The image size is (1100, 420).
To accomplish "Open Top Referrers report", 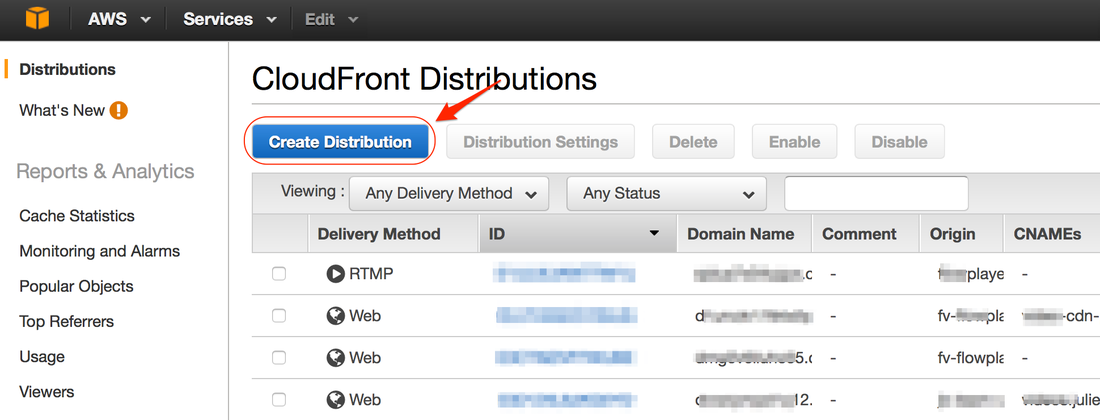I will click(x=67, y=321).
